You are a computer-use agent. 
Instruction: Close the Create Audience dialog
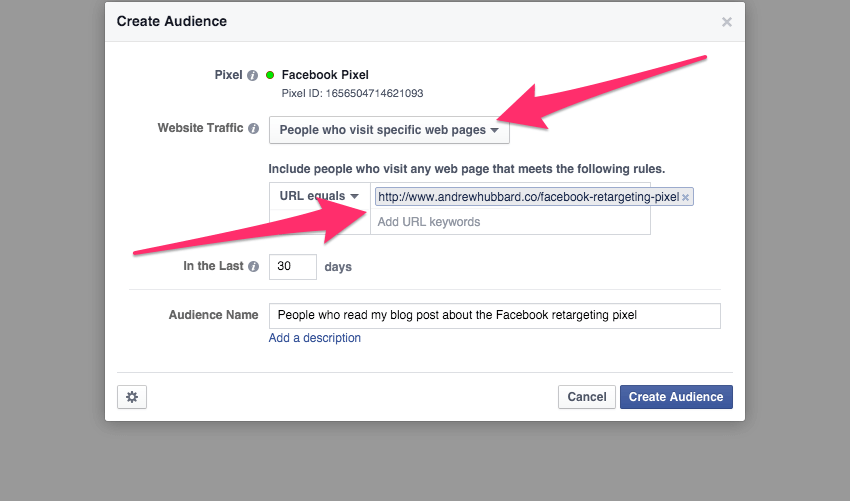coord(727,22)
